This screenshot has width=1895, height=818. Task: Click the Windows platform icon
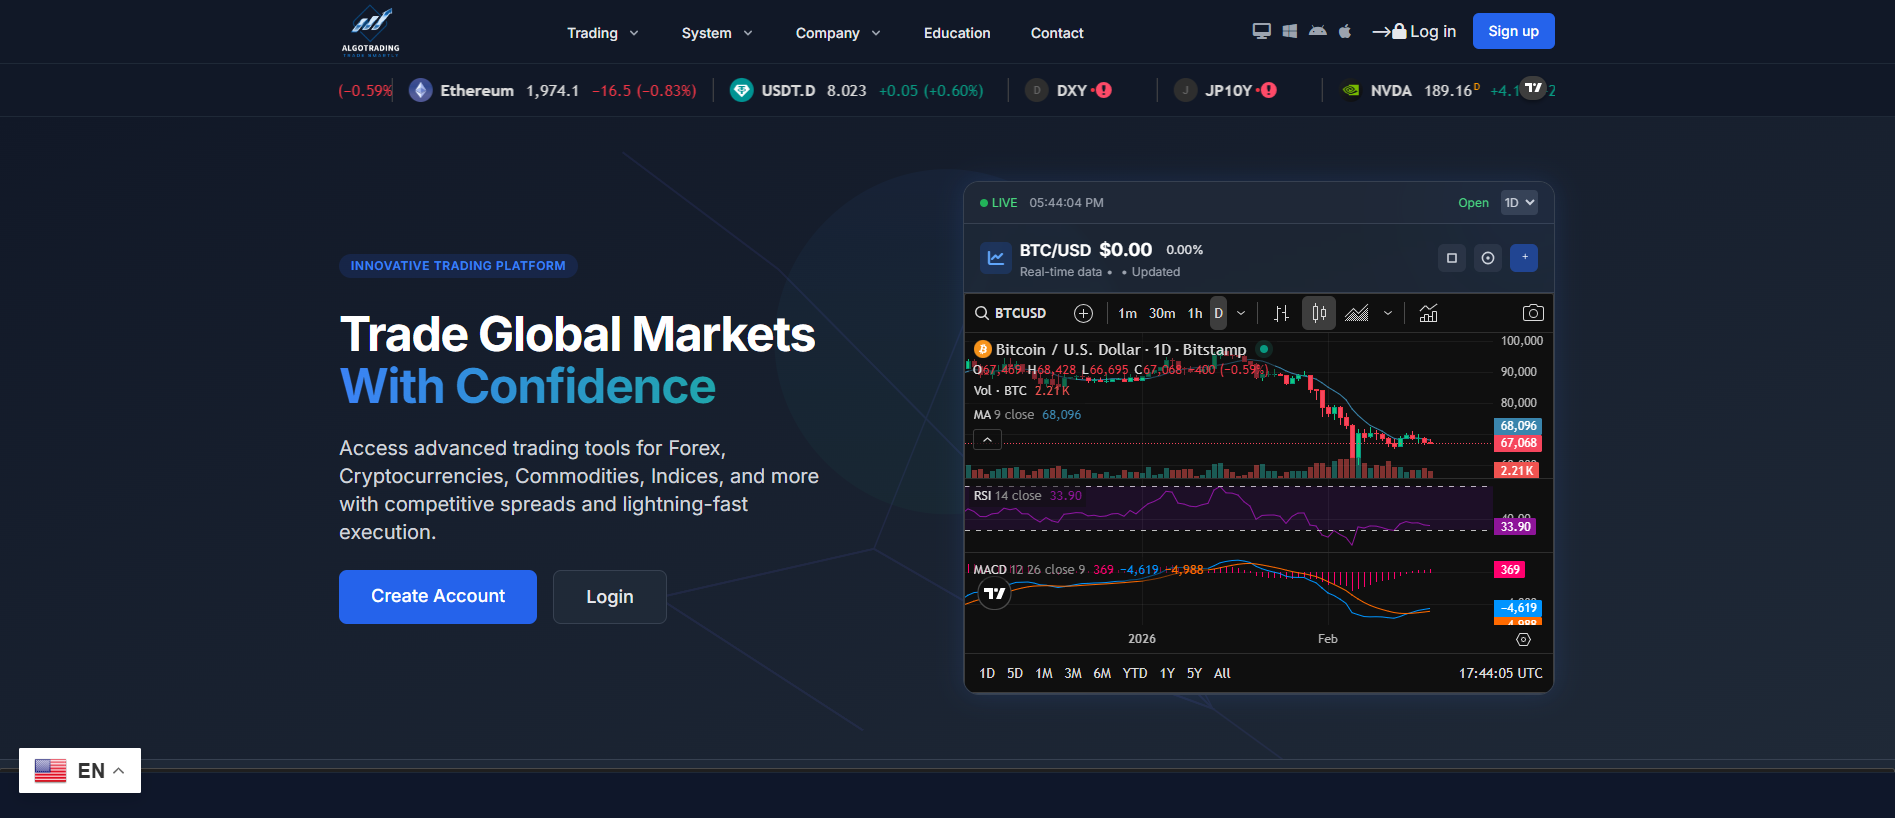(x=1290, y=31)
